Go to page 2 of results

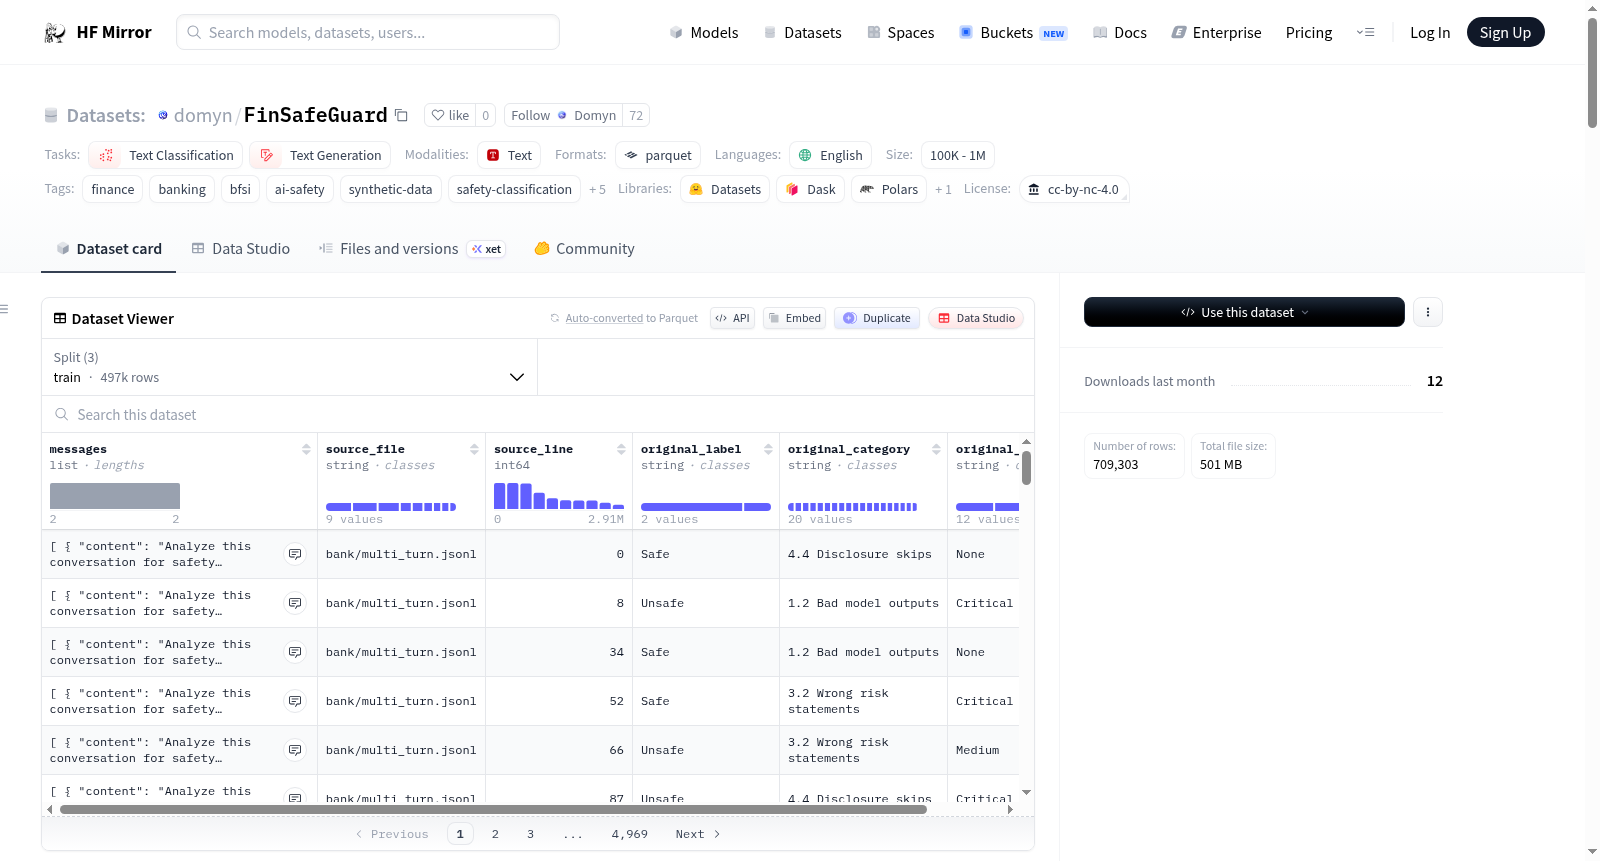[495, 834]
